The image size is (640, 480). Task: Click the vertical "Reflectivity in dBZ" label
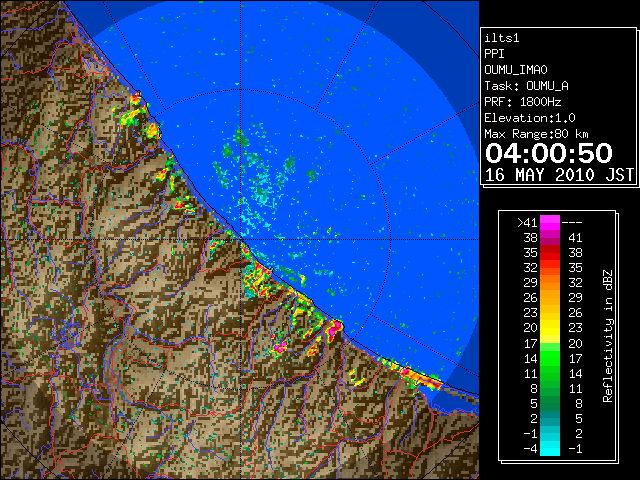[x=607, y=336]
